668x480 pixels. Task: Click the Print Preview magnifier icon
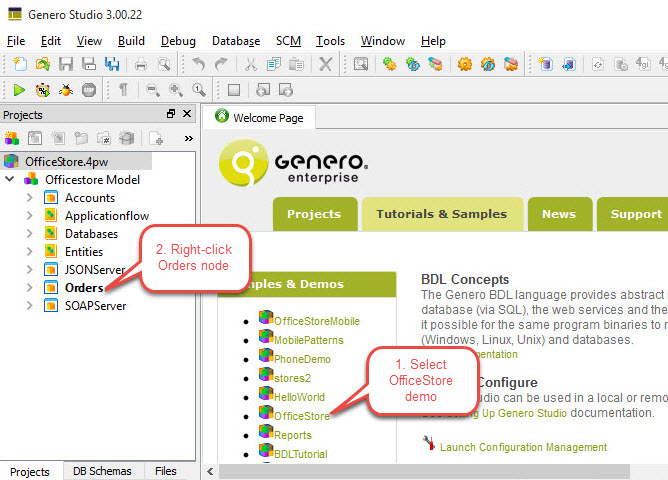[164, 64]
